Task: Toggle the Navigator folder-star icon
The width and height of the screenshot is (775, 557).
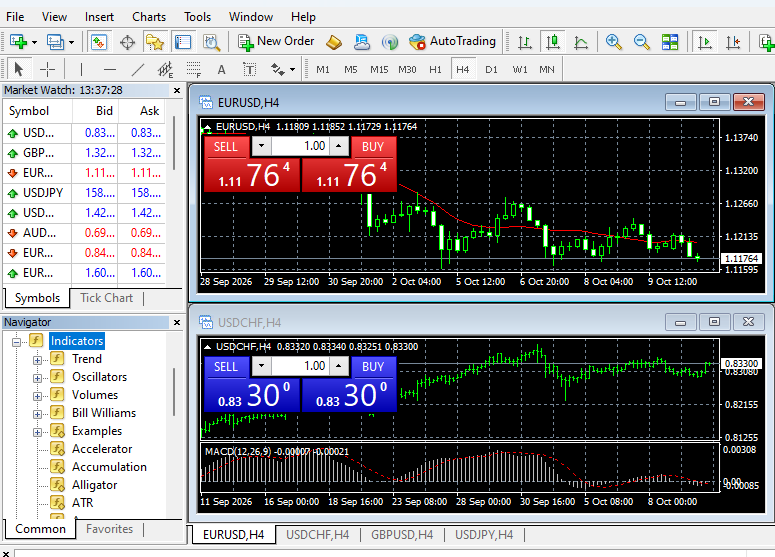Action: coord(155,42)
